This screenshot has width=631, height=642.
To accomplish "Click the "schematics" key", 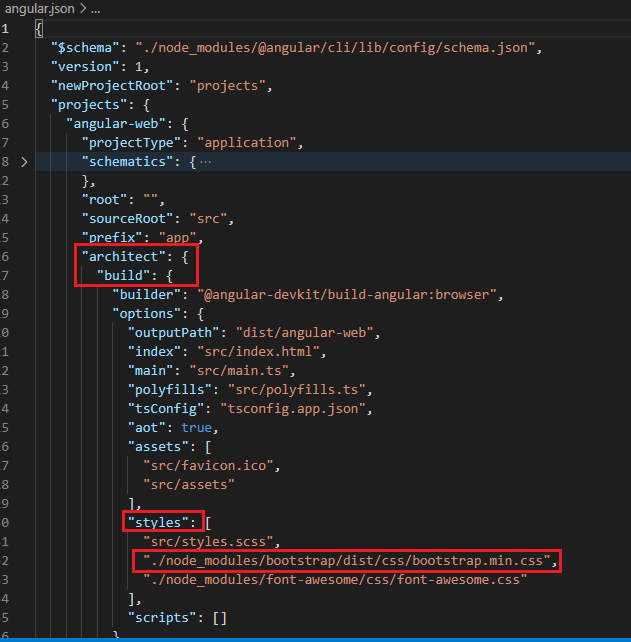I will pos(127,162).
